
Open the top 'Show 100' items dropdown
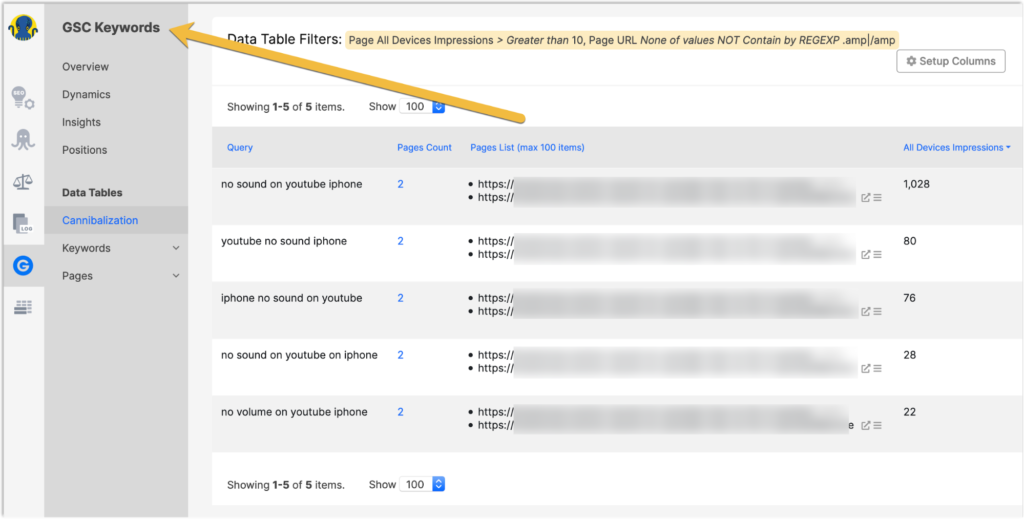(422, 106)
